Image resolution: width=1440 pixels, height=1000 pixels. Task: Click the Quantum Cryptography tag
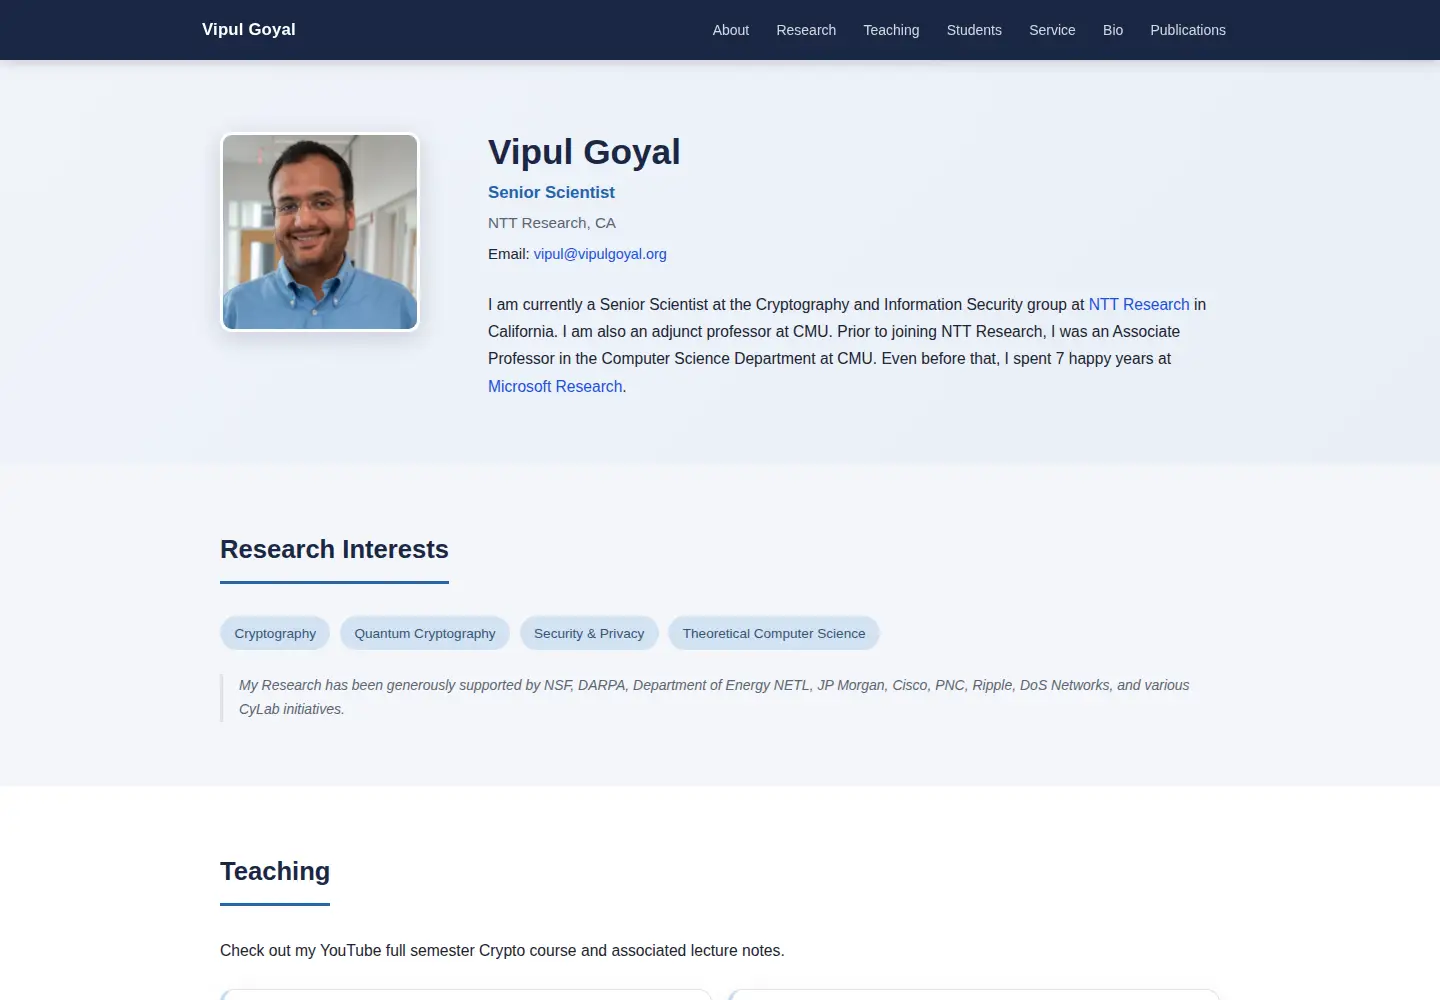(425, 633)
